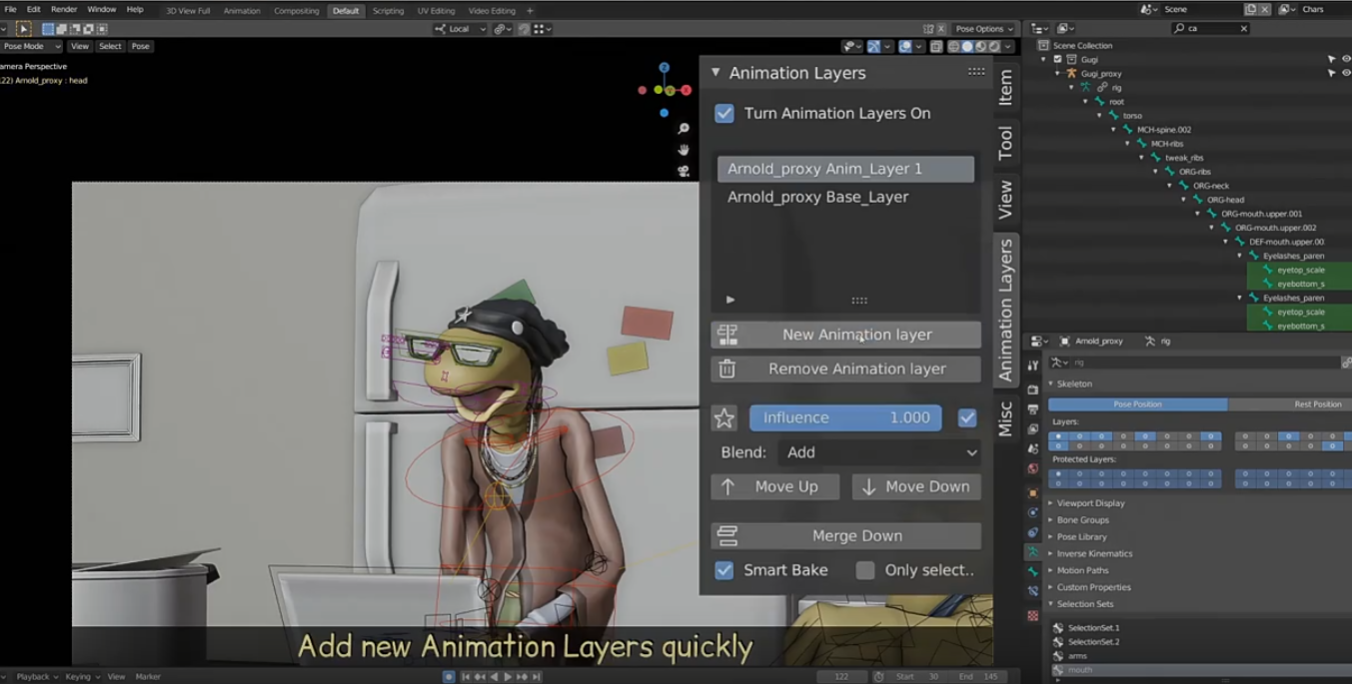Expand the Viewport Display panel

point(1090,503)
